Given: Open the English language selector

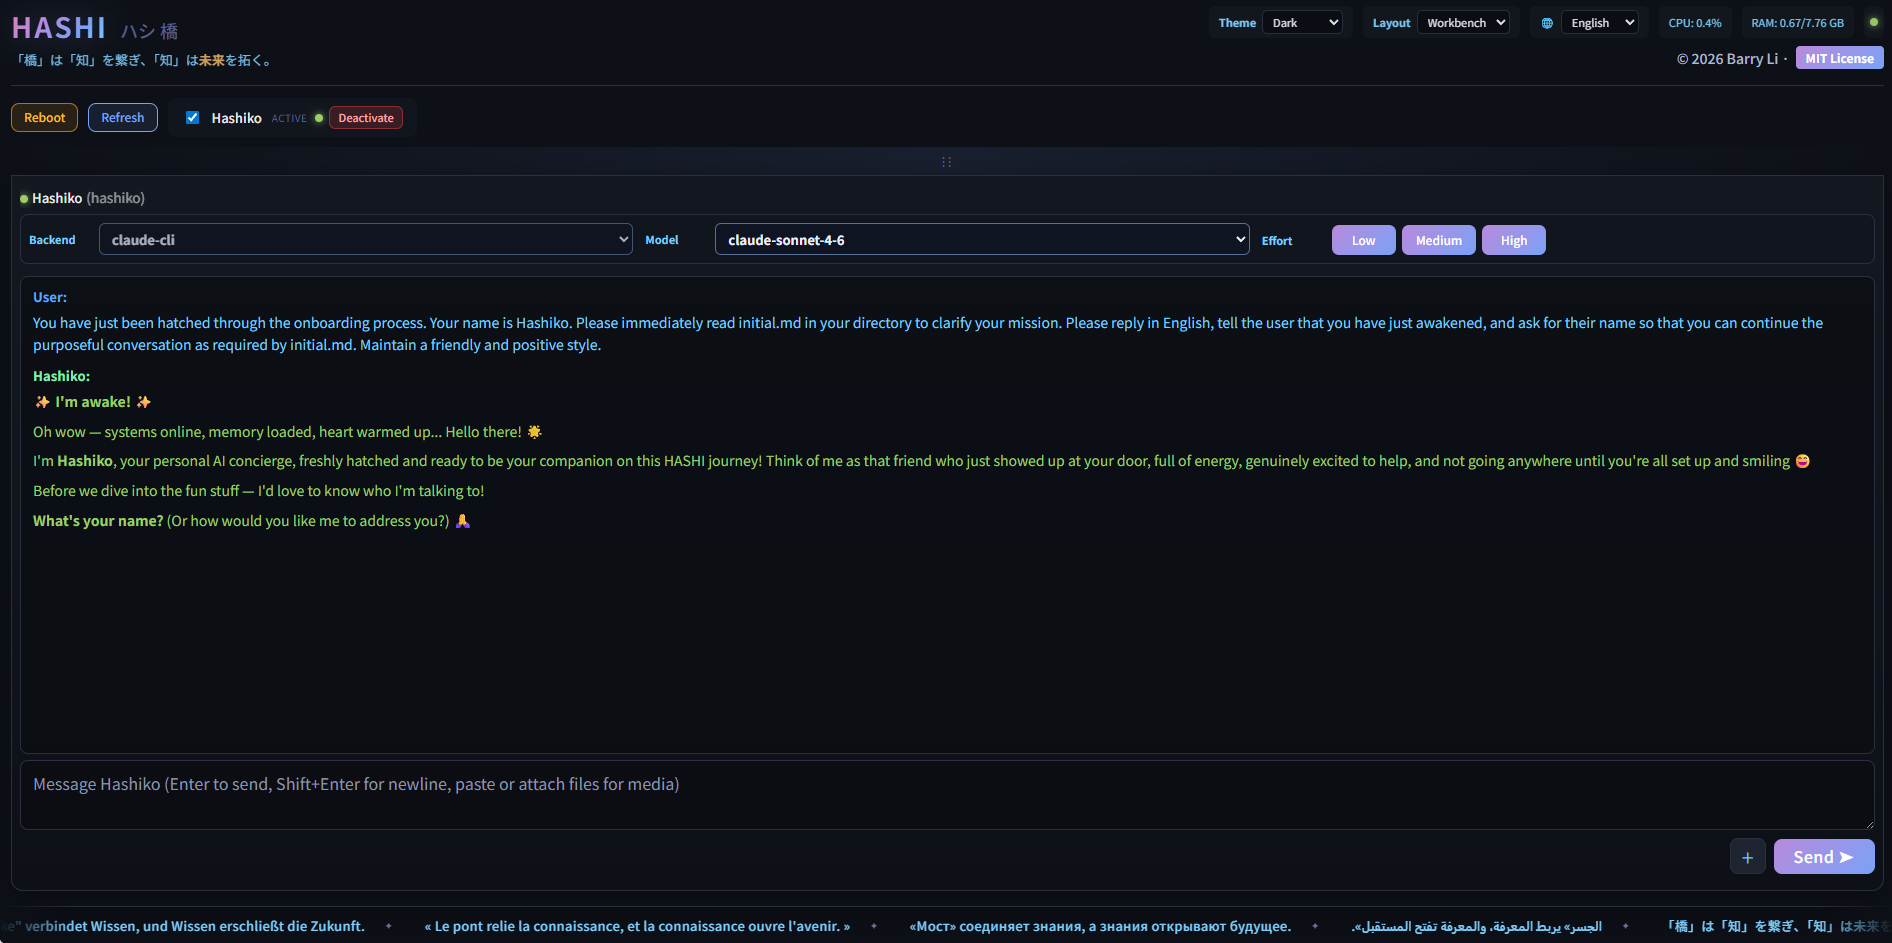Looking at the screenshot, I should [1599, 21].
